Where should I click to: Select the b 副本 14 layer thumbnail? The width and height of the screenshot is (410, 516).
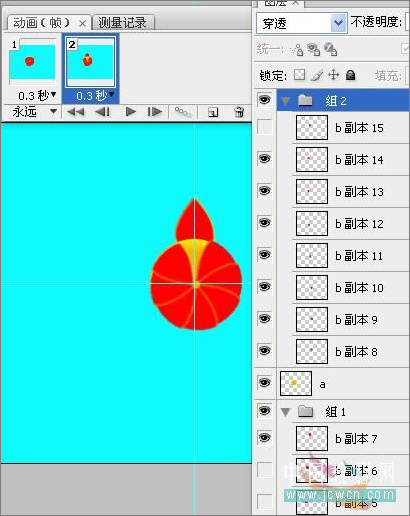coord(312,159)
